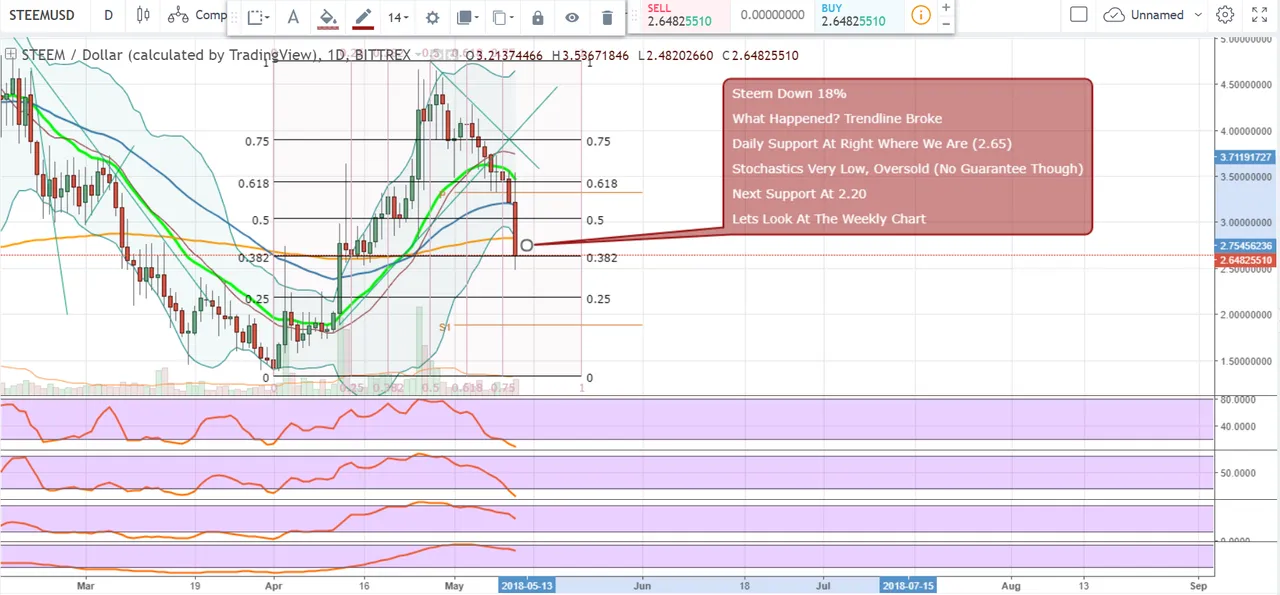The height and width of the screenshot is (595, 1280).
Task: Click the SELL 2.64825510 button
Action: coord(684,15)
